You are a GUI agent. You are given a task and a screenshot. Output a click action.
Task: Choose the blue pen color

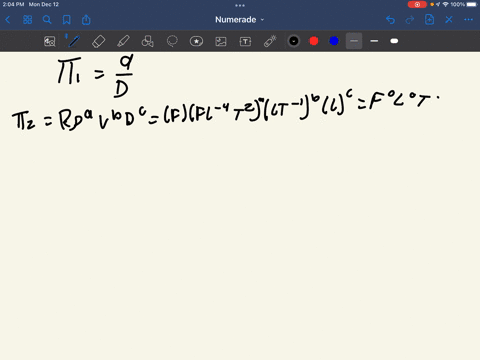point(334,41)
